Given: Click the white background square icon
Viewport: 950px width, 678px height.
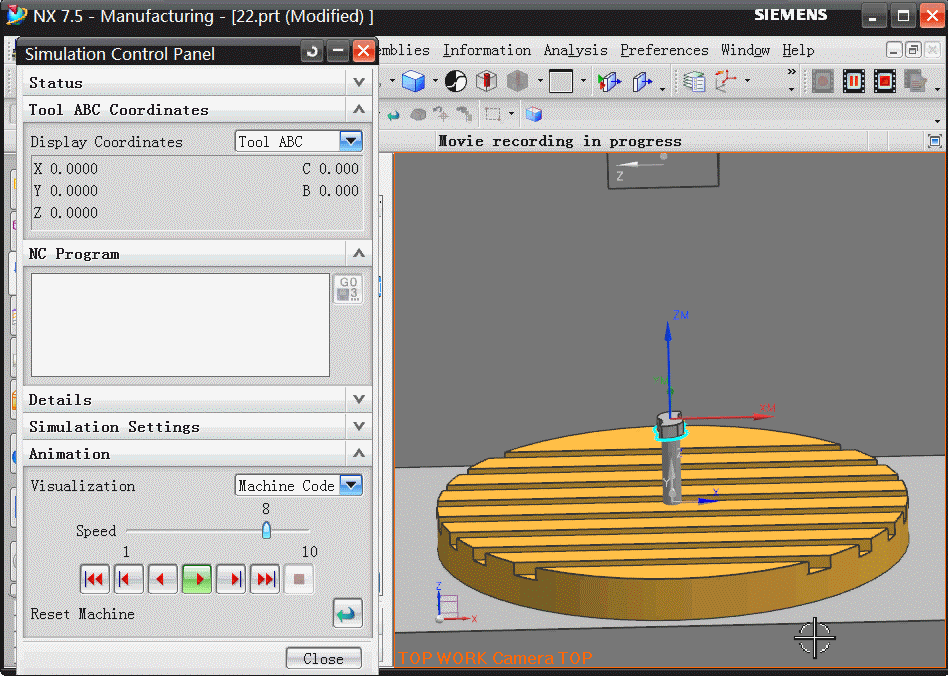Looking at the screenshot, I should (x=560, y=81).
